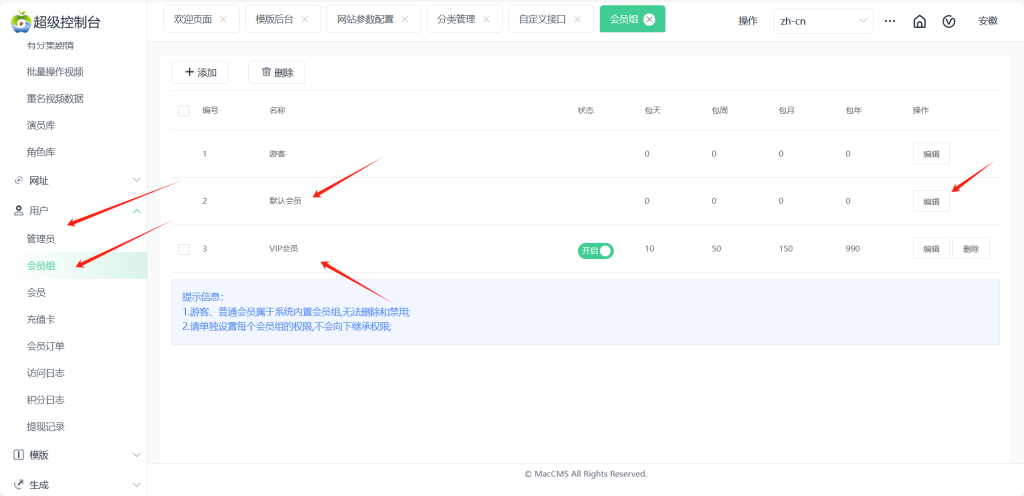This screenshot has width=1024, height=496.
Task: Click the template icon beside 模版
Action: [x=18, y=455]
